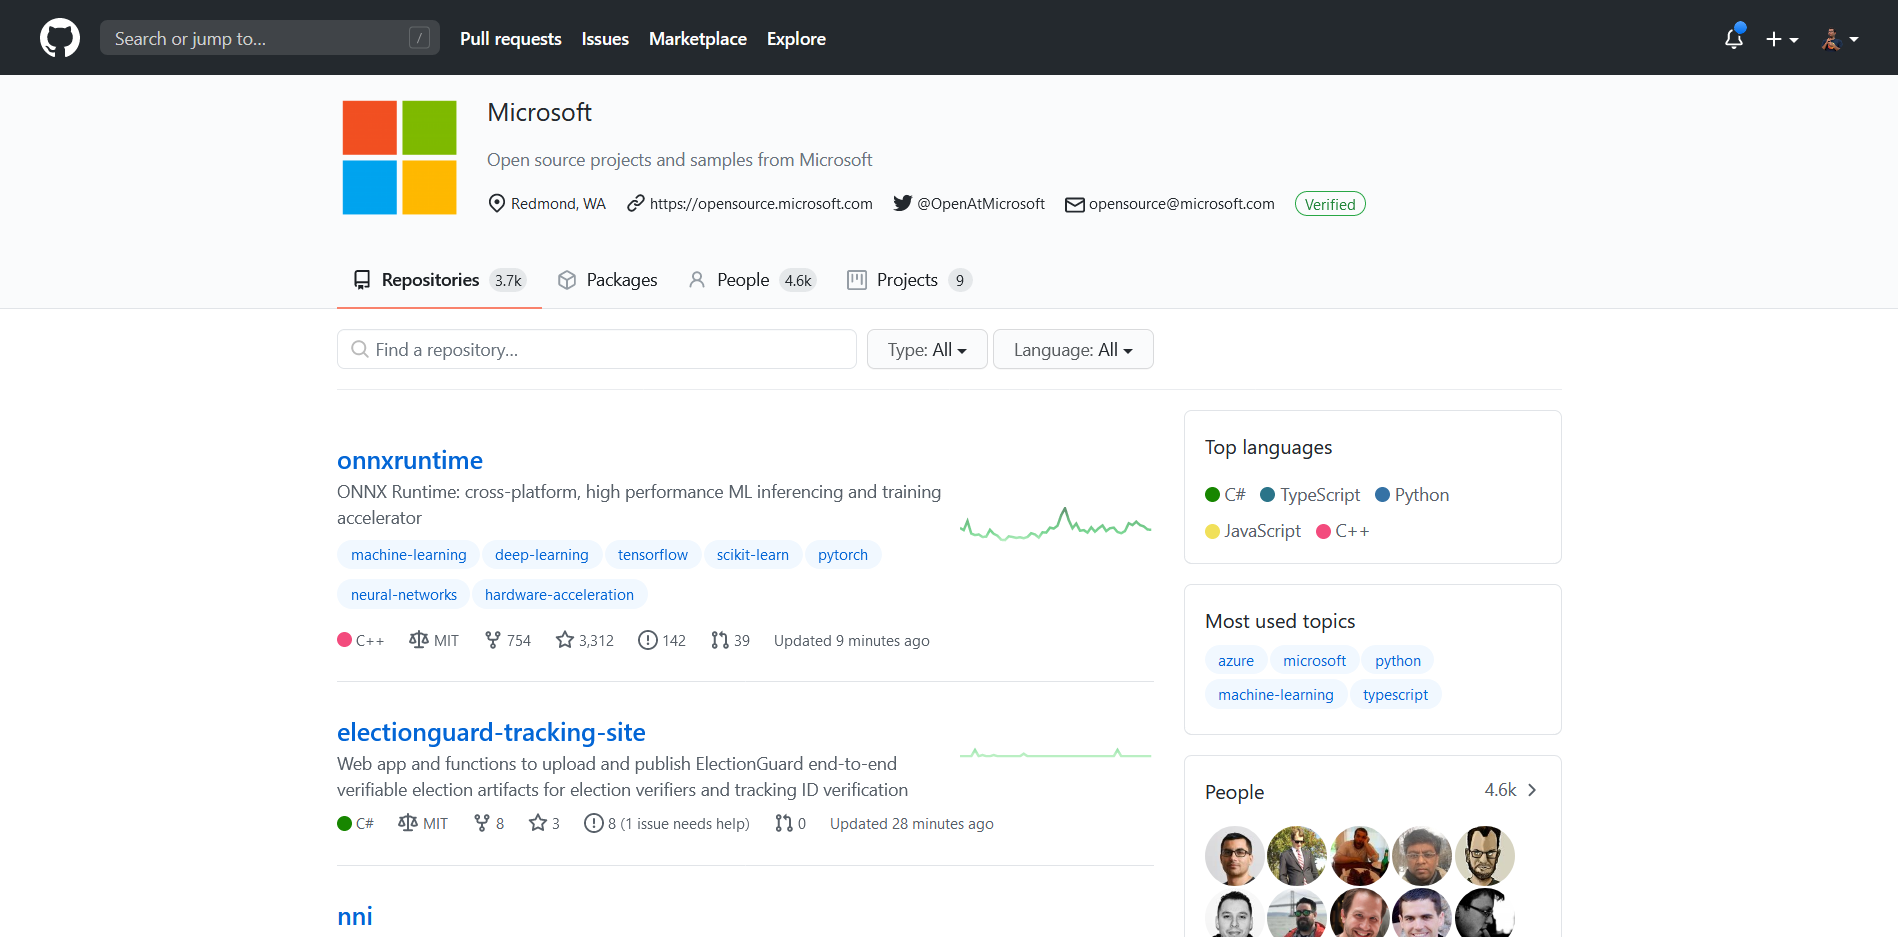Select the deep-learning topic tag
1898x937 pixels.
tap(542, 555)
